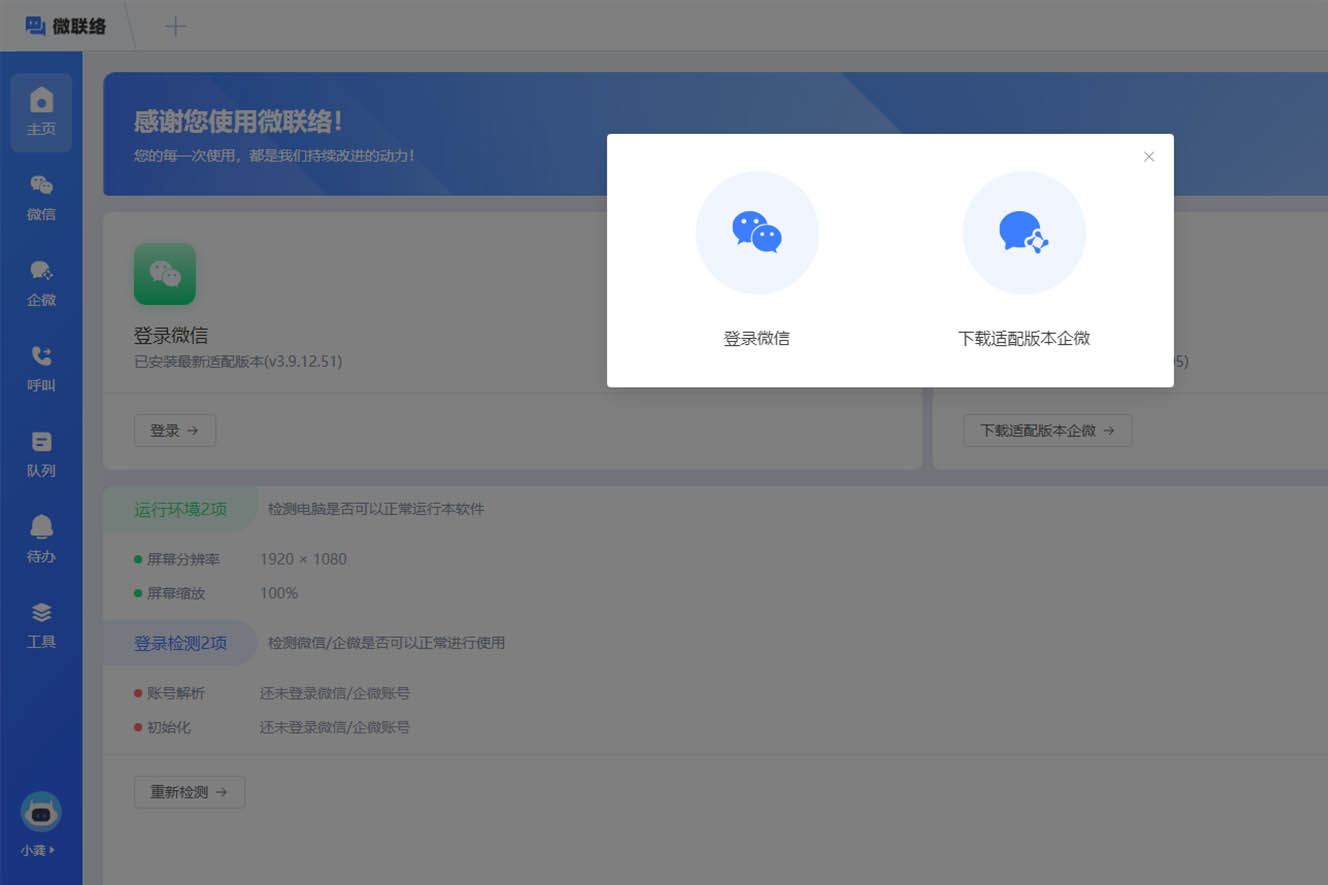1328x885 pixels.
Task: Close the login popup dialog
Action: click(1149, 157)
